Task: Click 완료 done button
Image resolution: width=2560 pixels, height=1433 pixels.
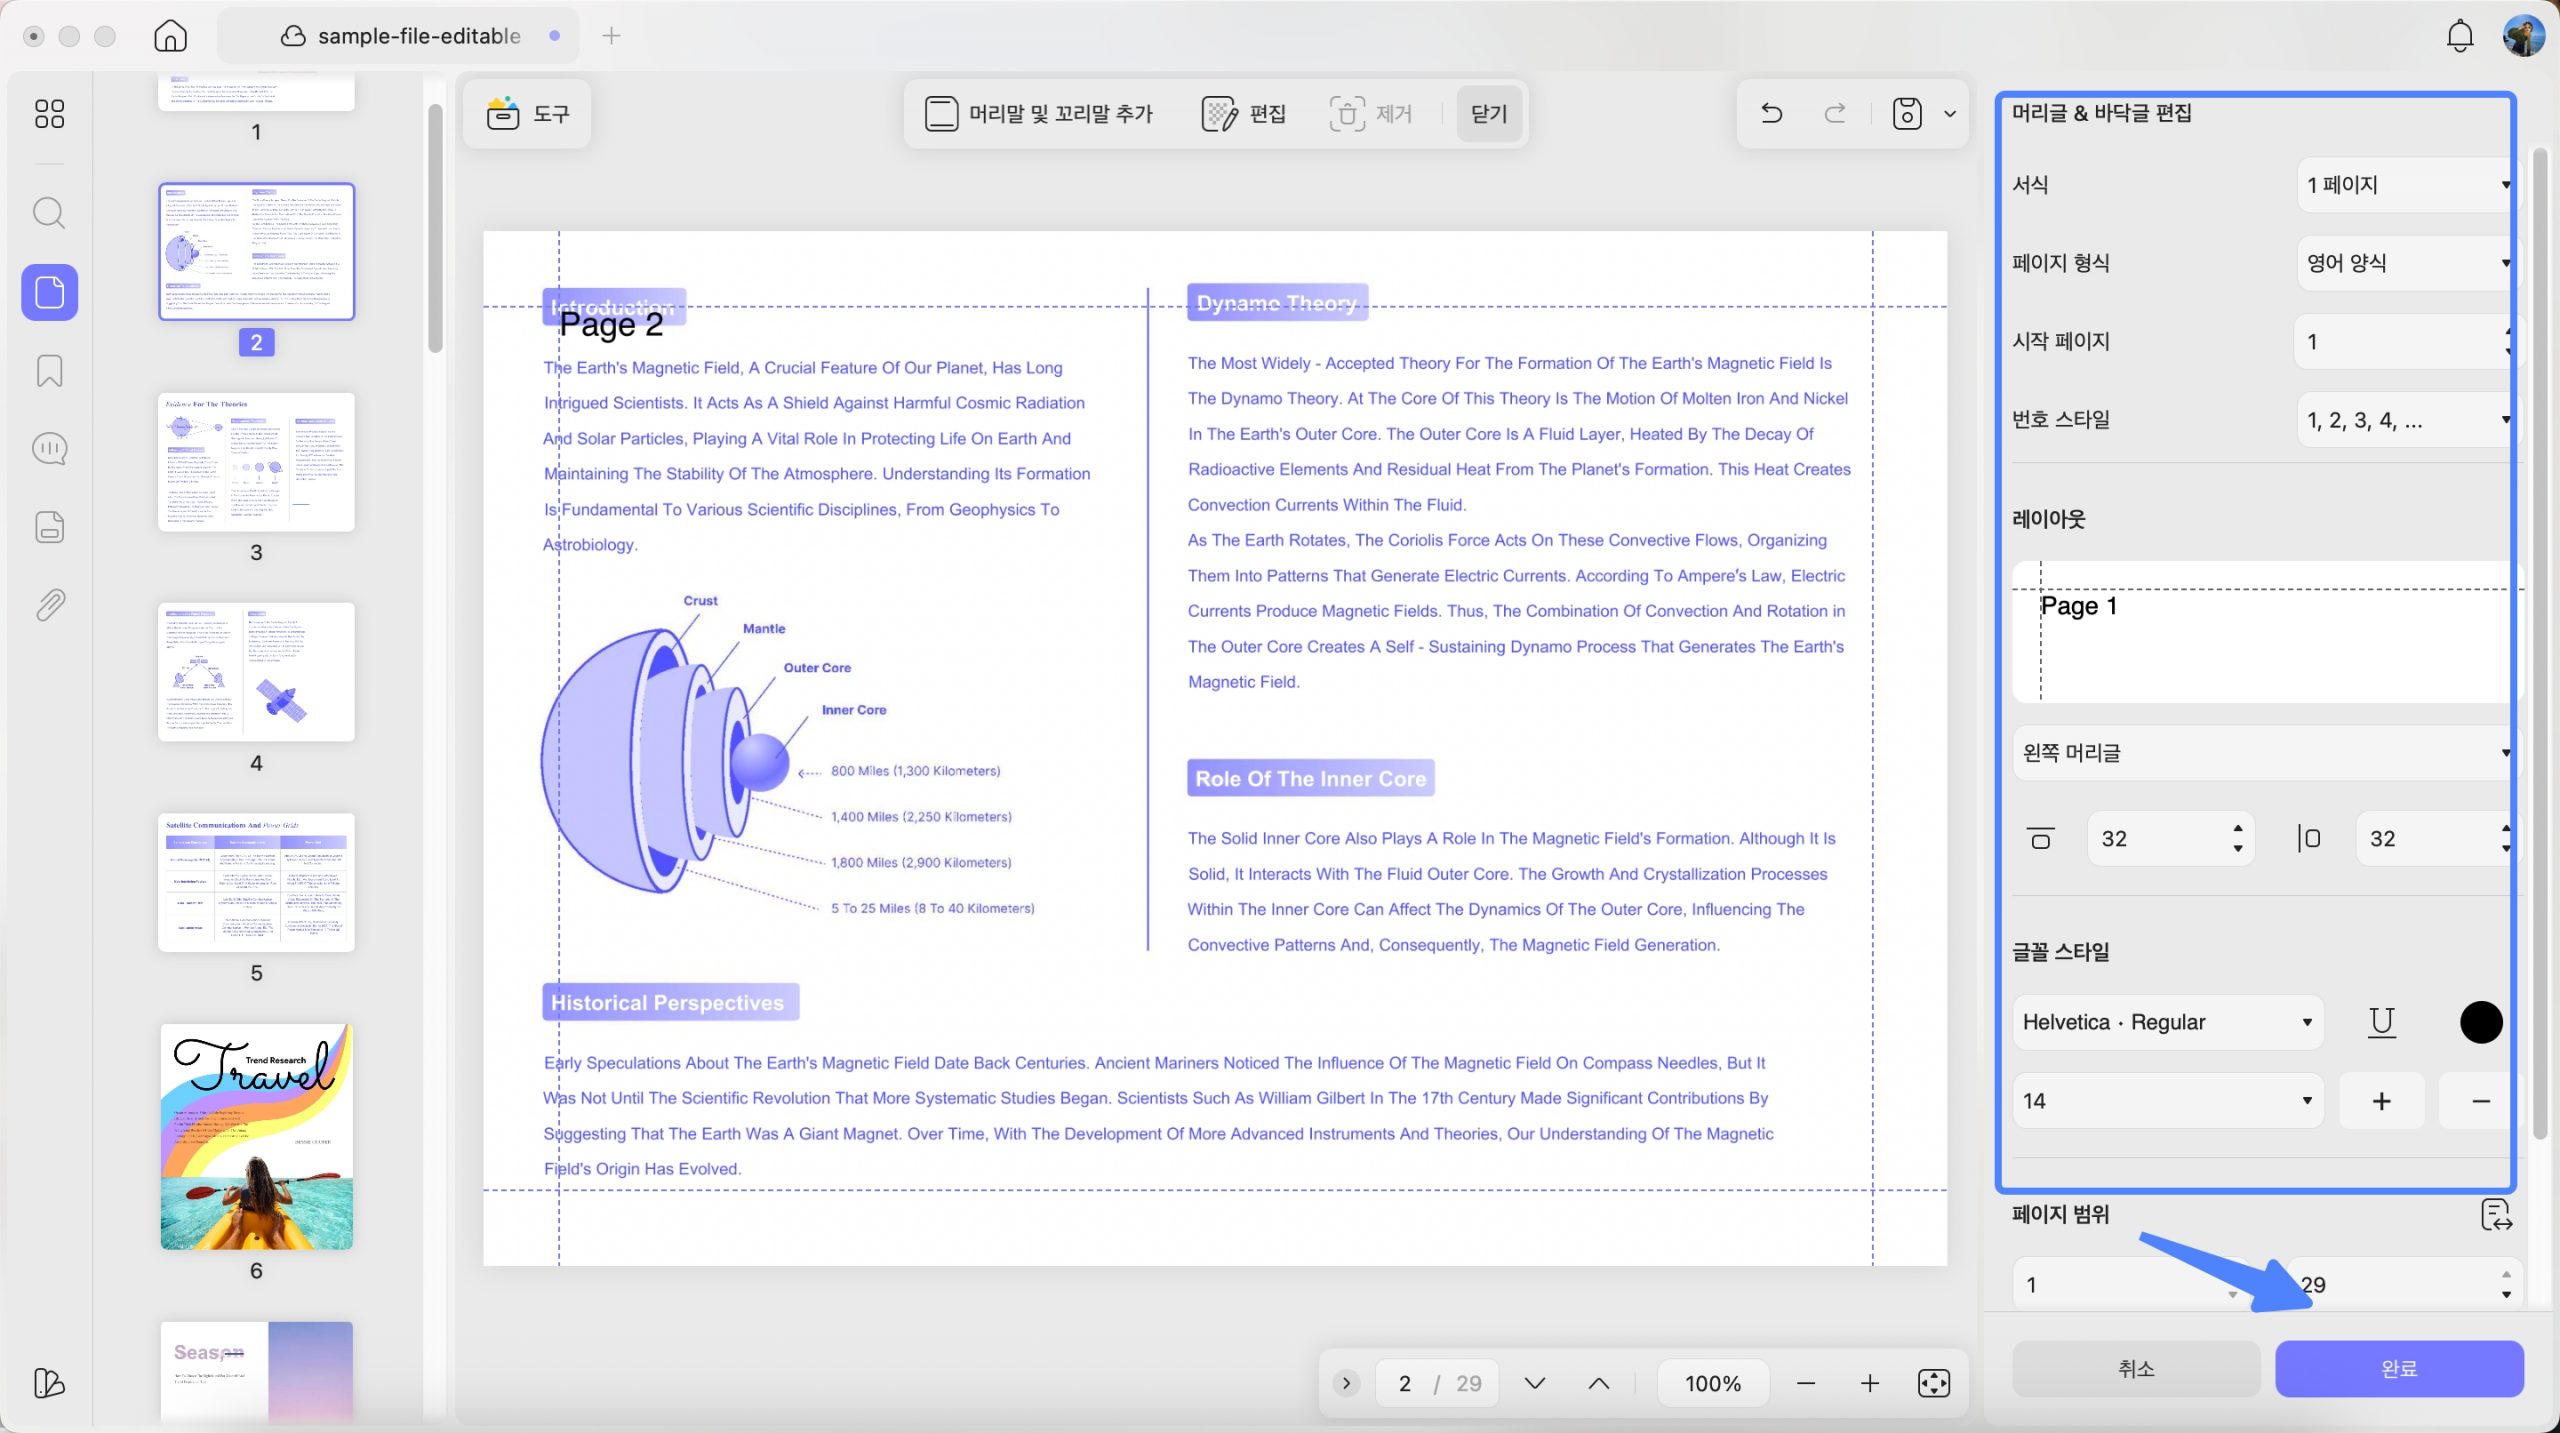Action: pos(2399,1369)
